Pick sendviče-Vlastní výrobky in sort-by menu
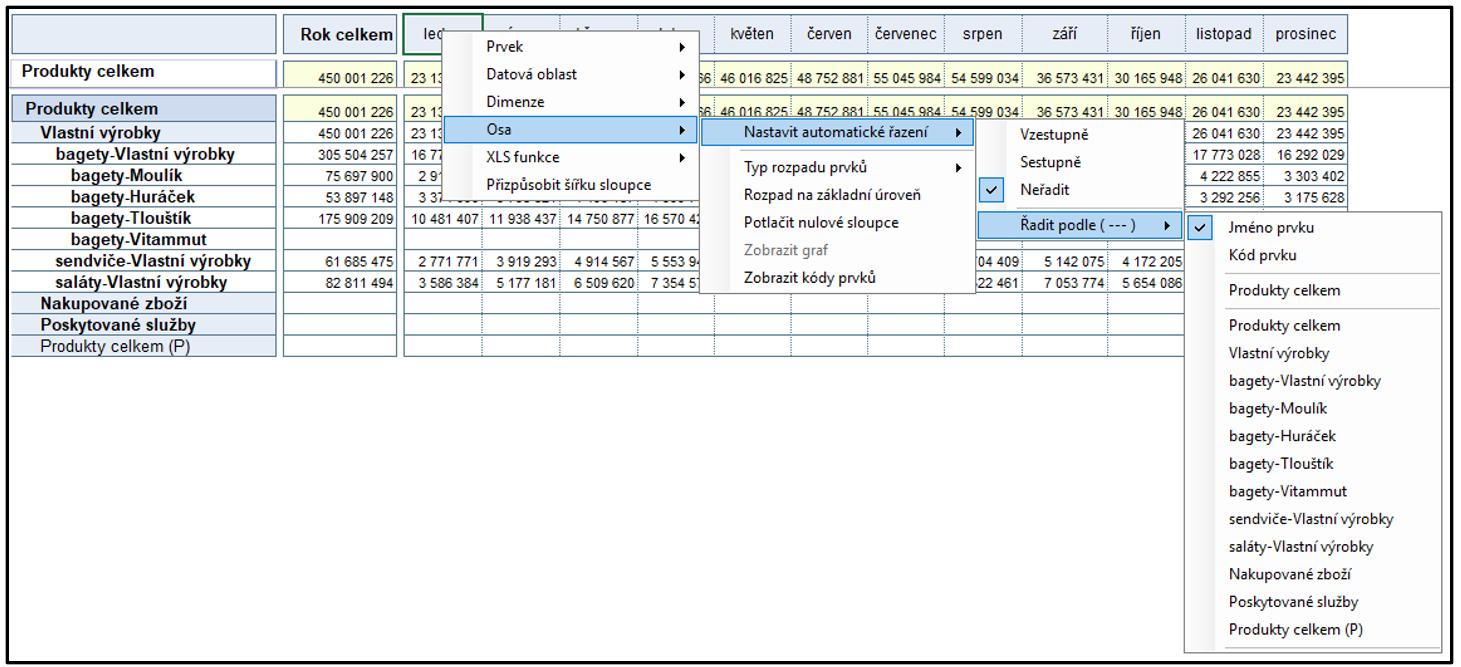Image resolution: width=1461 pixels, height=667 pixels. [x=1313, y=519]
